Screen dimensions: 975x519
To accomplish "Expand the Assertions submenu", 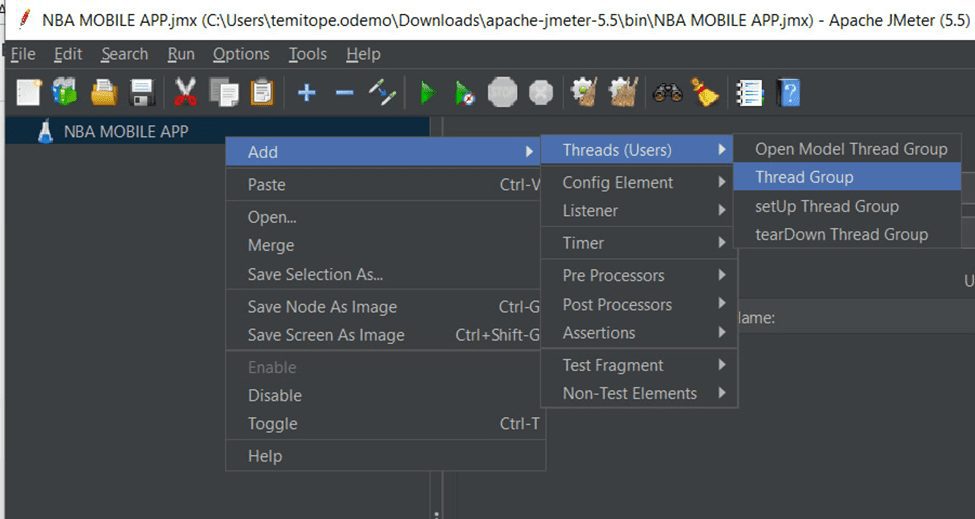I will tap(638, 333).
